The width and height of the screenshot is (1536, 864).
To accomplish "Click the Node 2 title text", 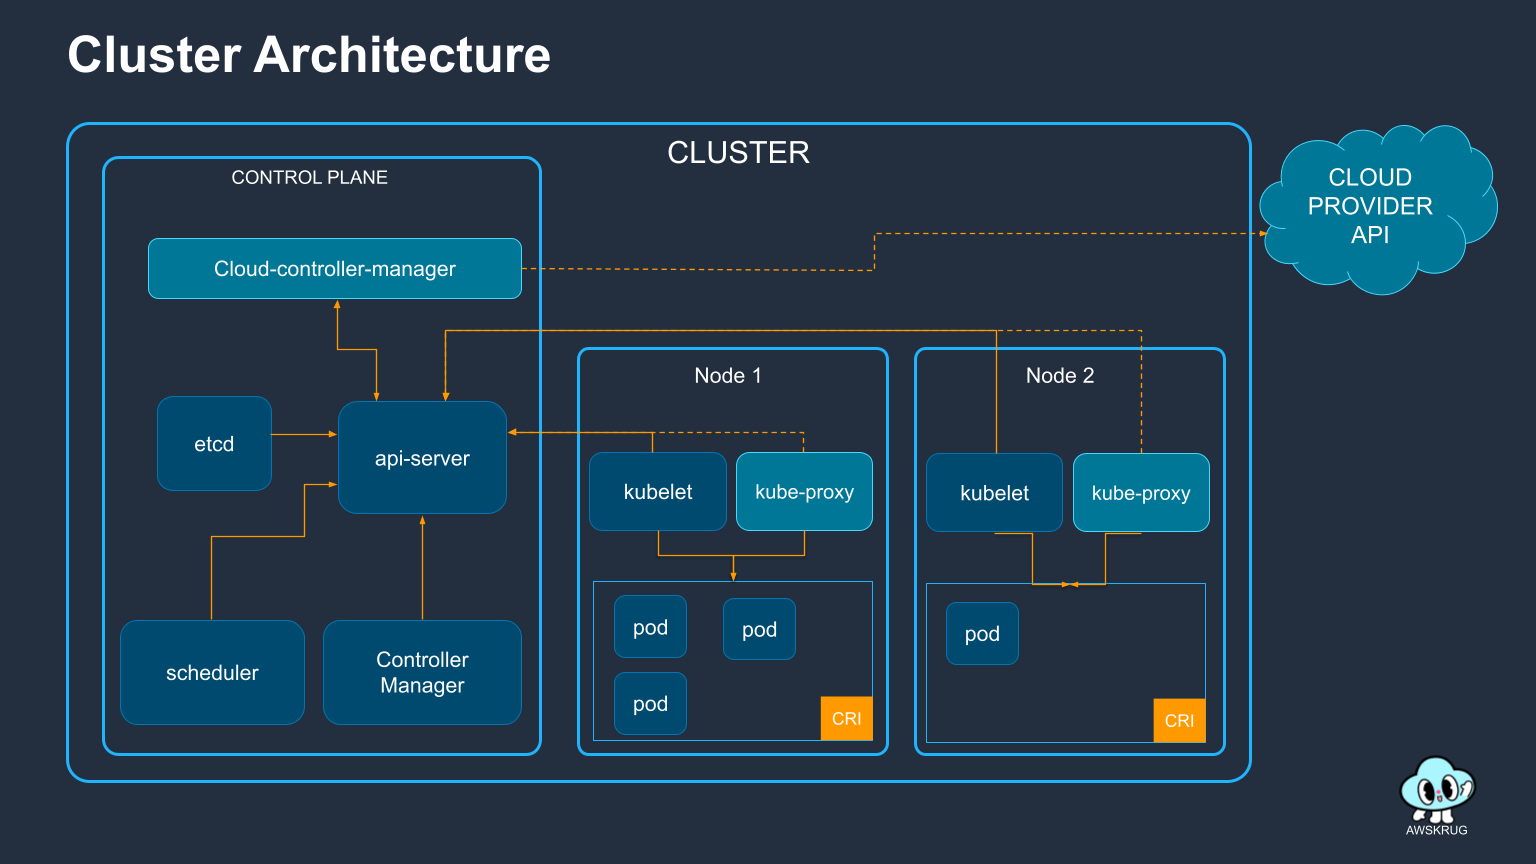I will click(x=1060, y=375).
